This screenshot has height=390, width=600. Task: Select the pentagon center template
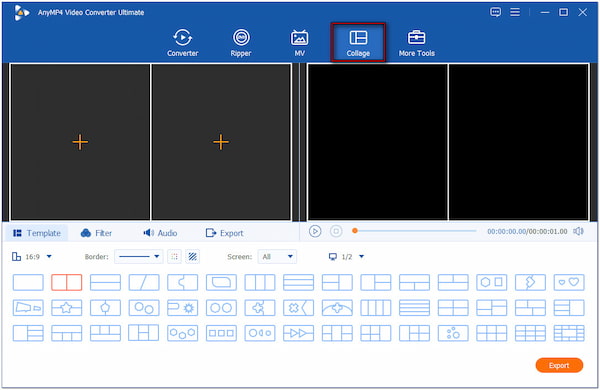[105, 308]
